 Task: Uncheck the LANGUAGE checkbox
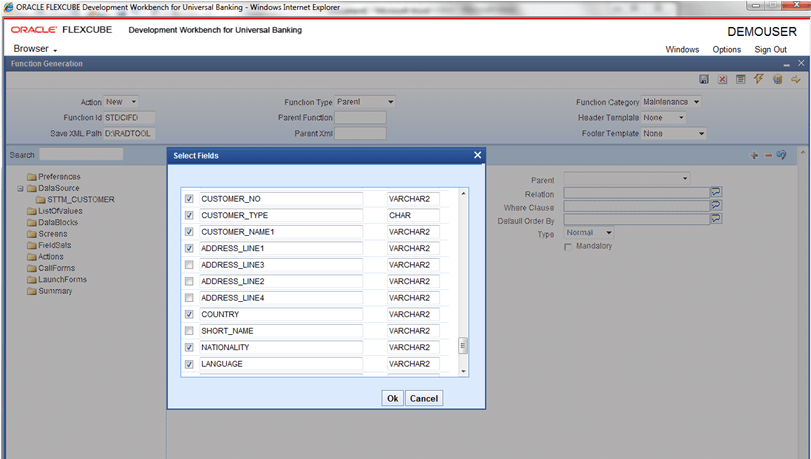189,364
